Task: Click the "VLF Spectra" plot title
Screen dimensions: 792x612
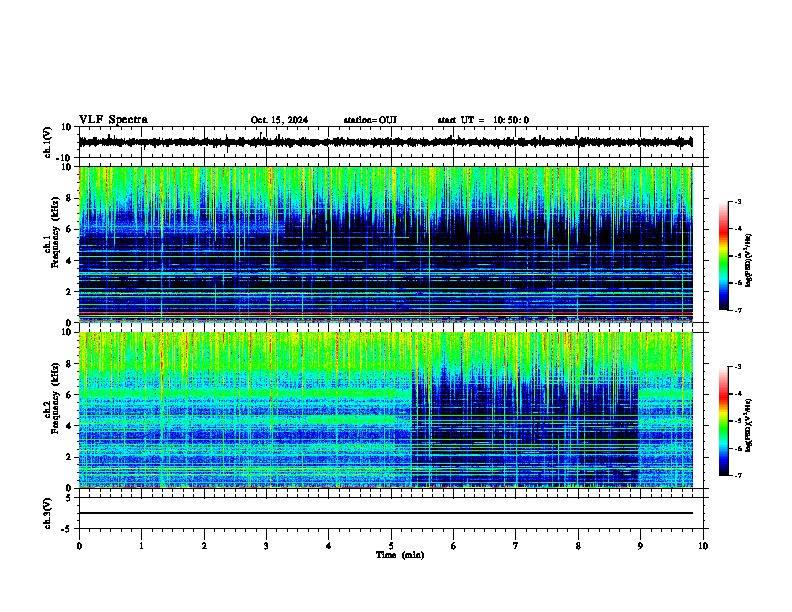Action: coord(113,120)
